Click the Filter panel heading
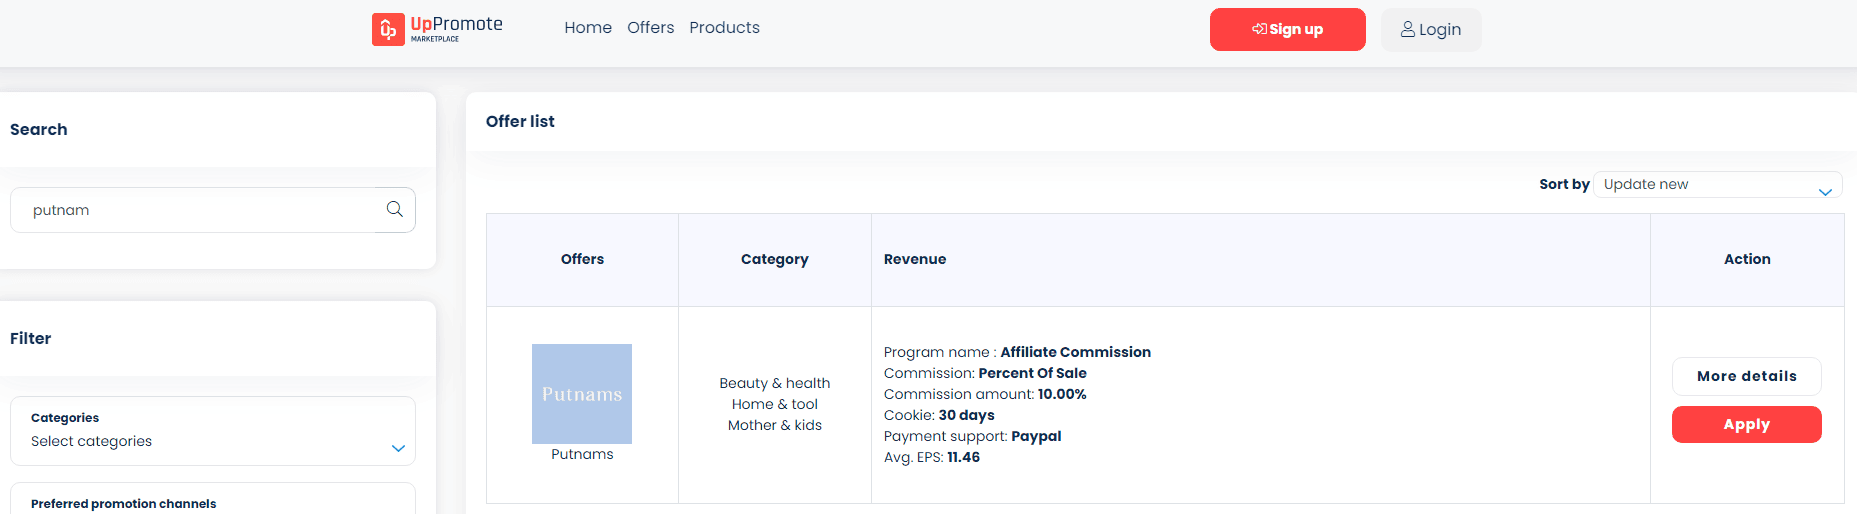The image size is (1857, 514). [30, 338]
